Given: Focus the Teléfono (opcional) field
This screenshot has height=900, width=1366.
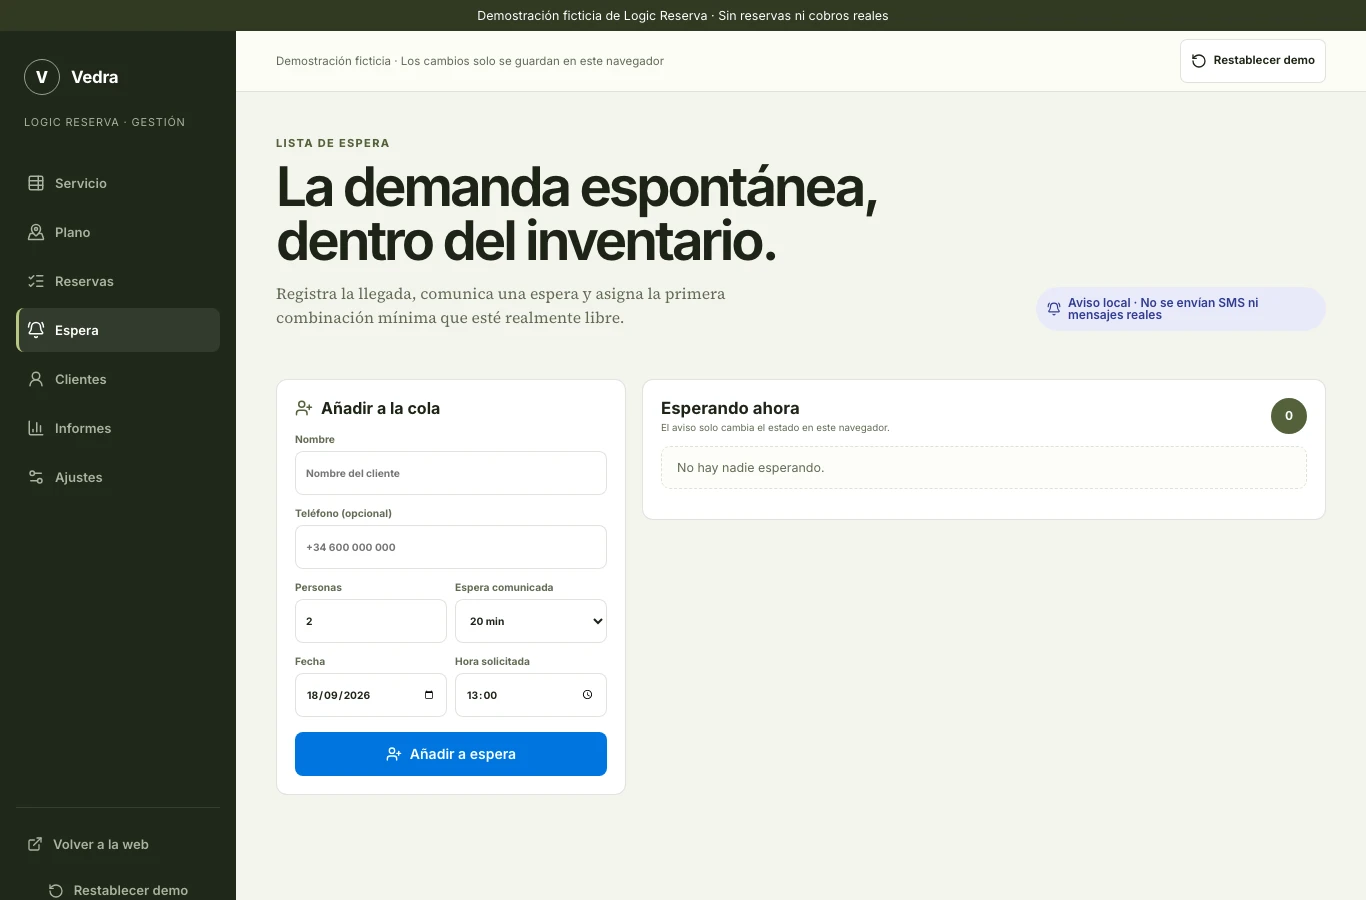Looking at the screenshot, I should pyautogui.click(x=451, y=547).
